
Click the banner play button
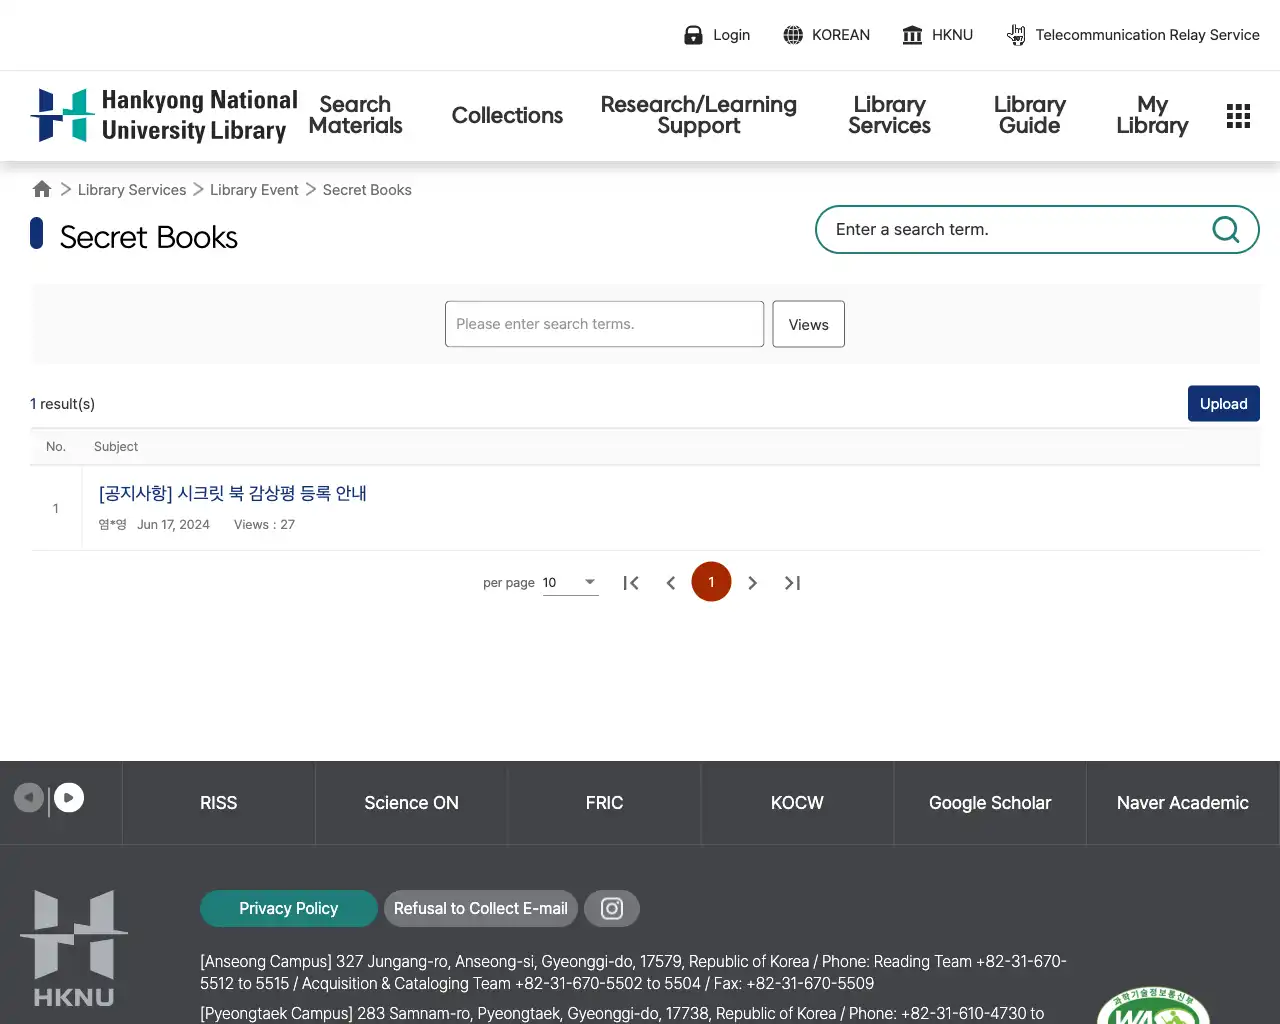click(69, 797)
